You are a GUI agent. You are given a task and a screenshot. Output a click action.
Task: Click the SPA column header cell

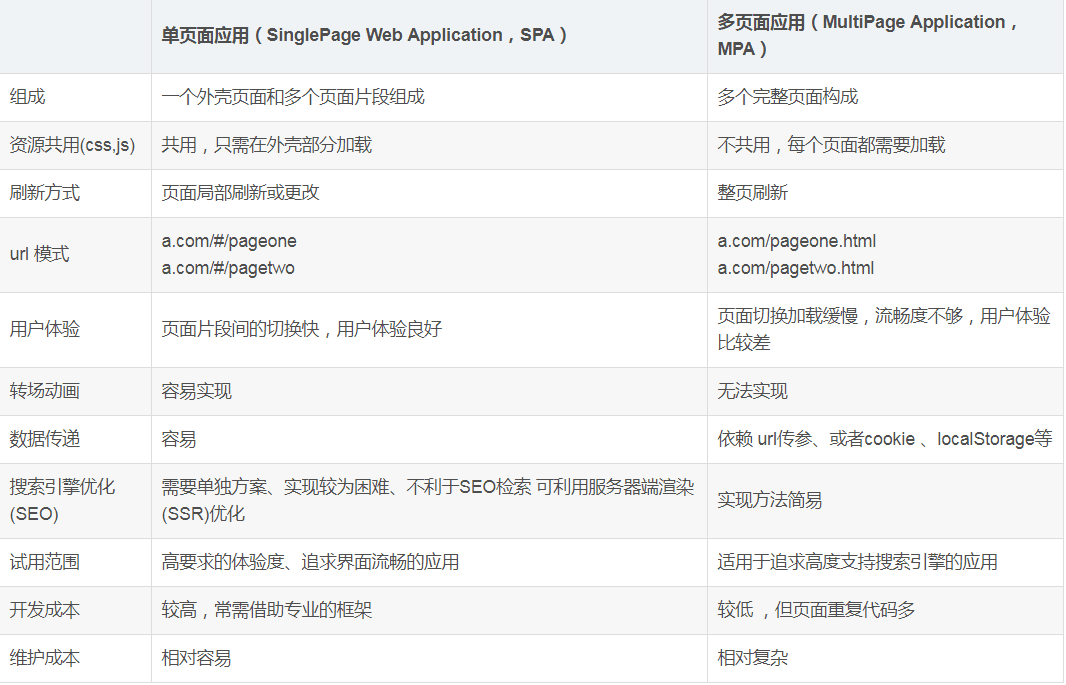pyautogui.click(x=429, y=36)
